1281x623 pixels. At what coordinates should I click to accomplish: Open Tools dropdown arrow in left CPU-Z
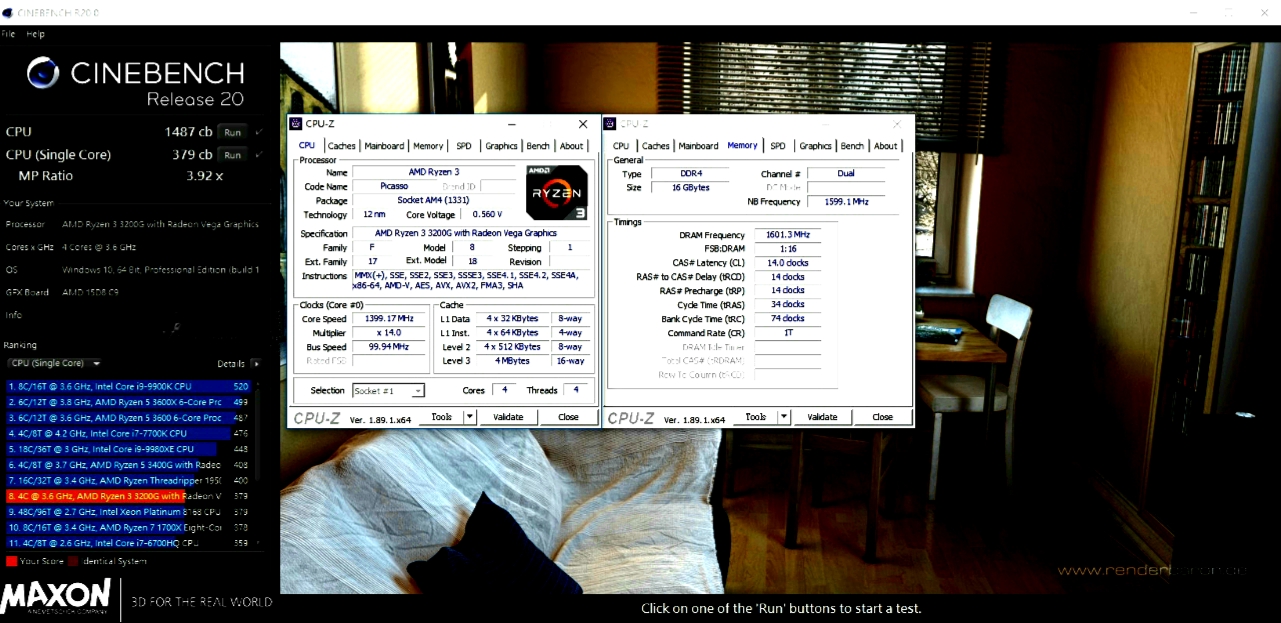(x=470, y=417)
